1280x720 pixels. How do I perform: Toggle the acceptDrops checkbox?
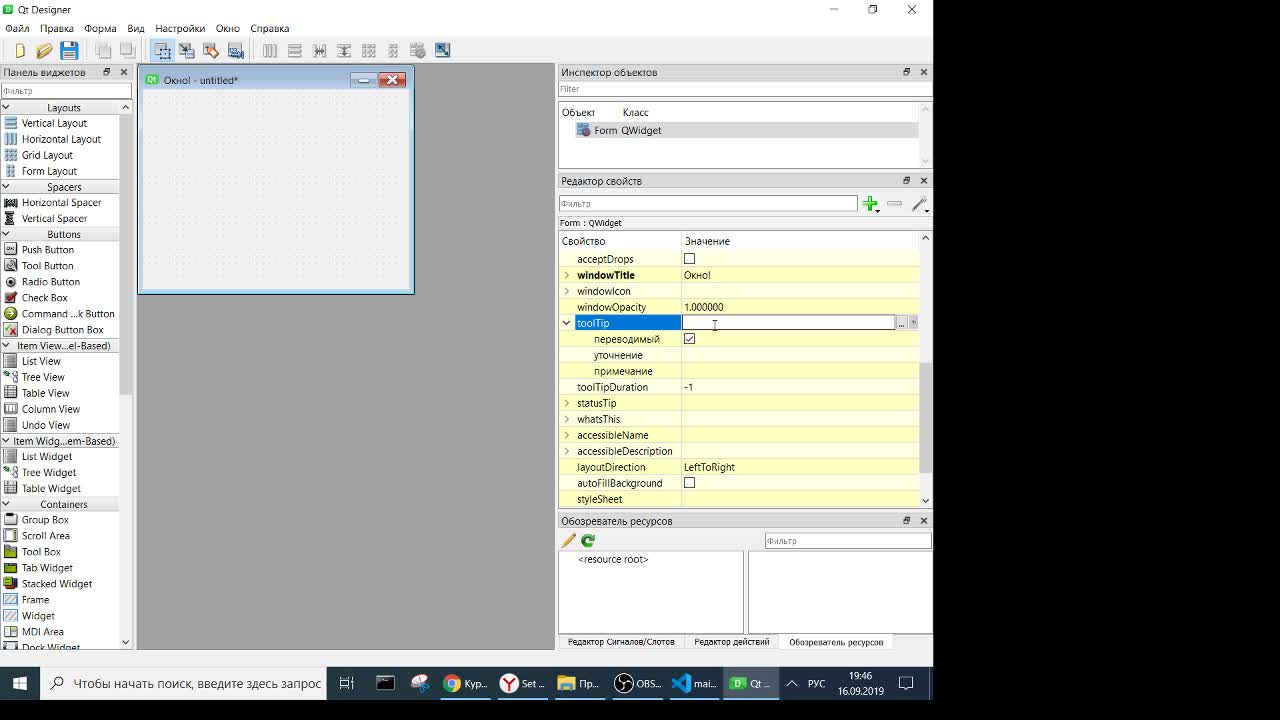(689, 259)
